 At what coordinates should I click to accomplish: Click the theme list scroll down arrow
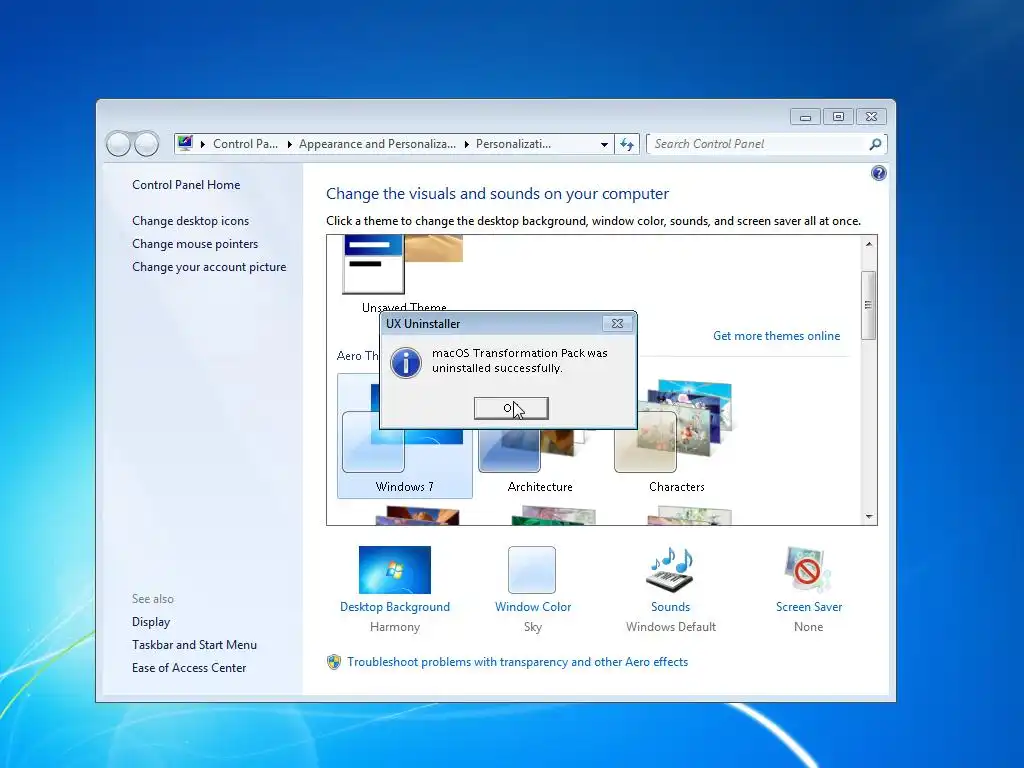click(869, 516)
